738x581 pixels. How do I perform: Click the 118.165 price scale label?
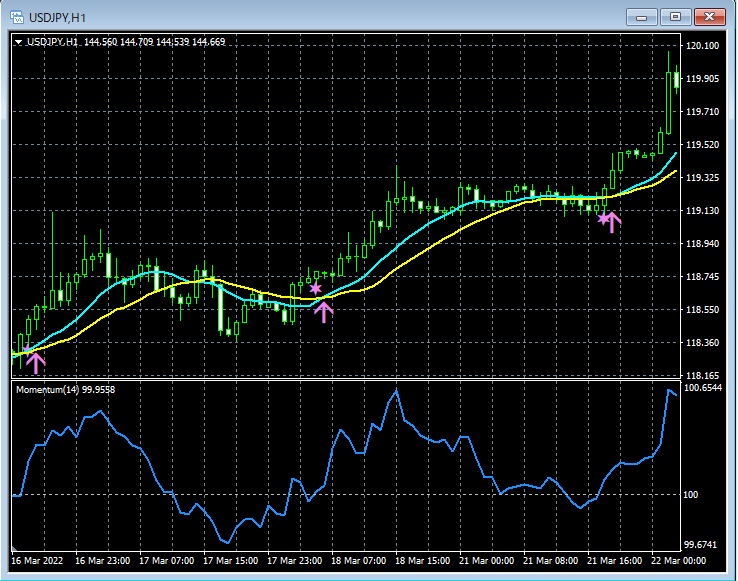[702, 375]
